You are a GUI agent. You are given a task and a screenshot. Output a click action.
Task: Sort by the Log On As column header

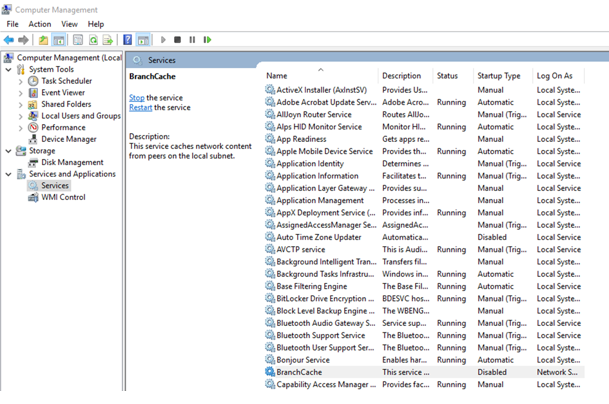tap(559, 76)
